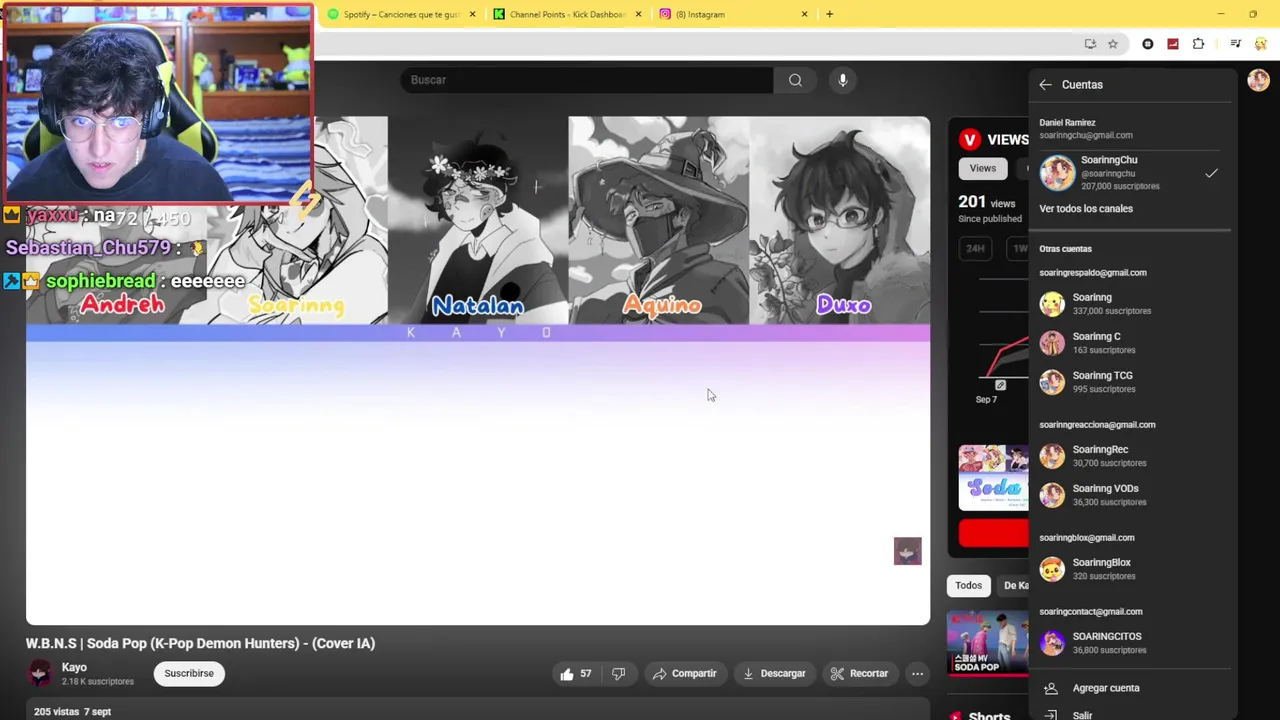Screen dimensions: 1280x720
Task: Select SoaringgBlox account avatar
Action: [x=1052, y=569]
